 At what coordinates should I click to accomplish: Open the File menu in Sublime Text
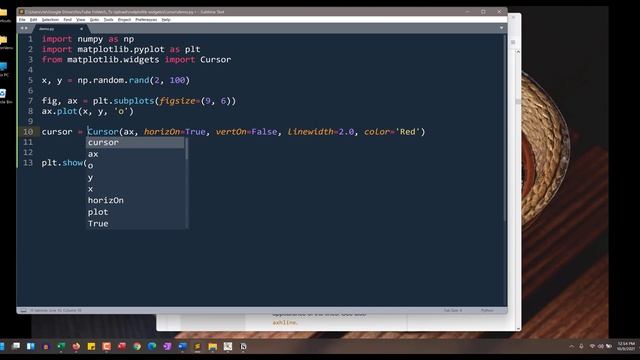(22, 20)
